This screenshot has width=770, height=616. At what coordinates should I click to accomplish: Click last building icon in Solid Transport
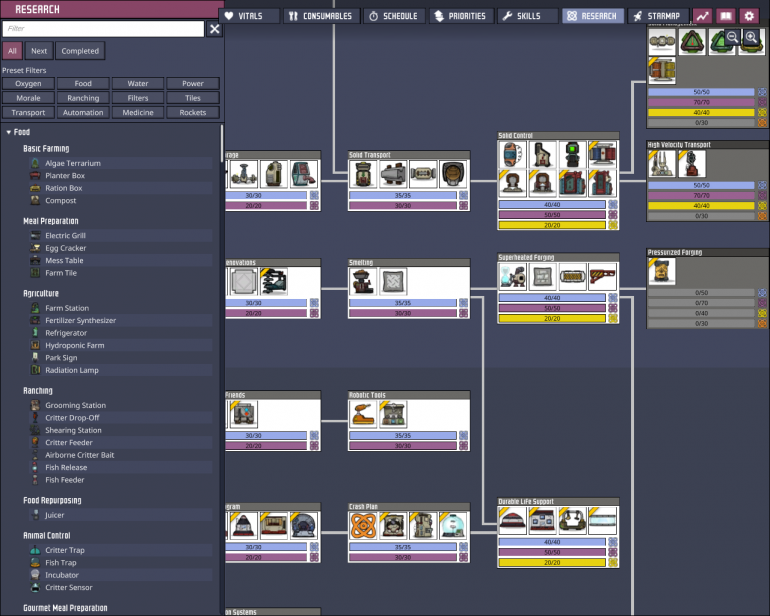tap(453, 174)
